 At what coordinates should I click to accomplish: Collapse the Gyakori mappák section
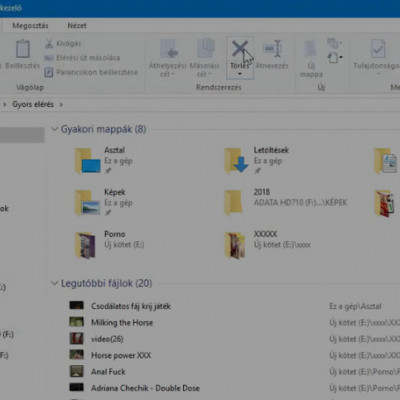(54, 129)
